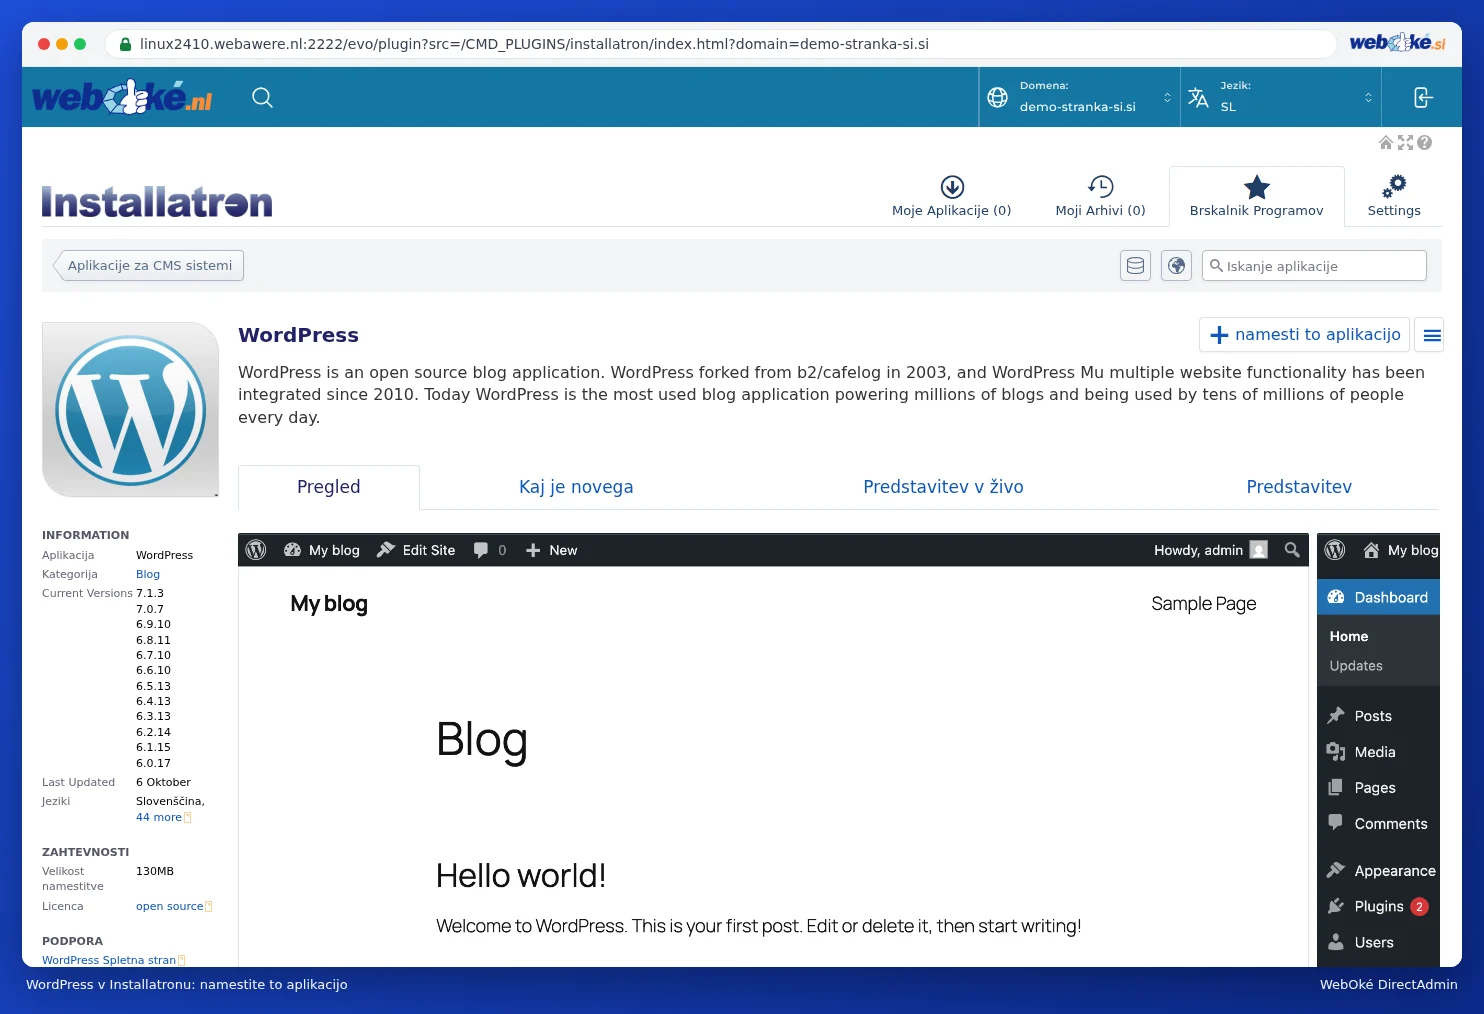The height and width of the screenshot is (1014, 1484).
Task: Switch to the Pregled tab
Action: tap(329, 487)
